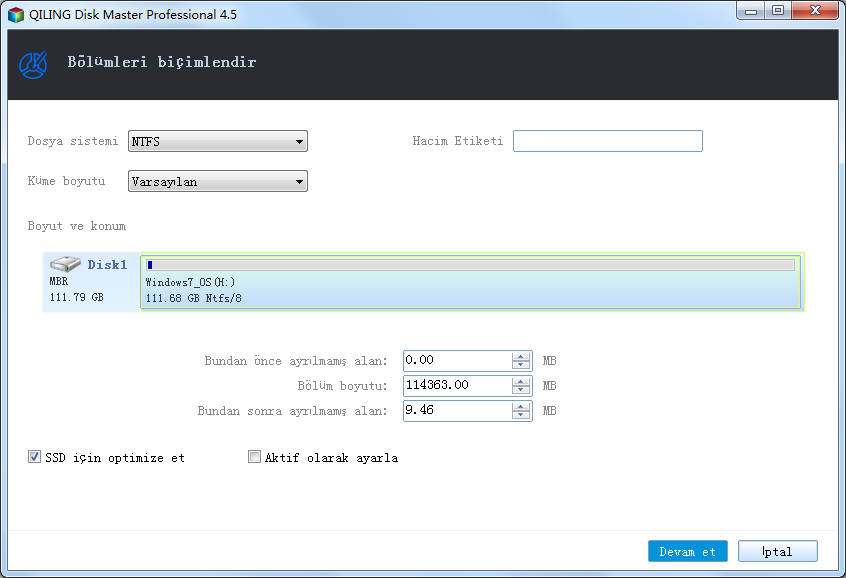This screenshot has height=578, width=846.
Task: Decrease 'Bundan önce ayrılmamış alan' with down arrow
Action: (521, 365)
